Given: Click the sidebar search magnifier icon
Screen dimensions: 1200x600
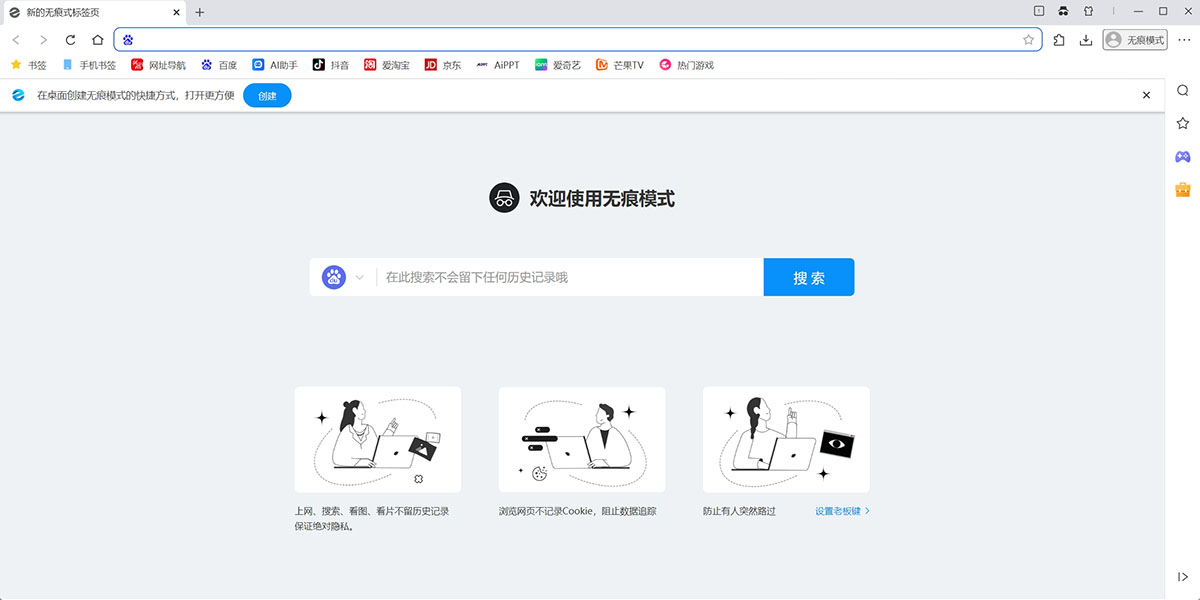Looking at the screenshot, I should pos(1182,91).
